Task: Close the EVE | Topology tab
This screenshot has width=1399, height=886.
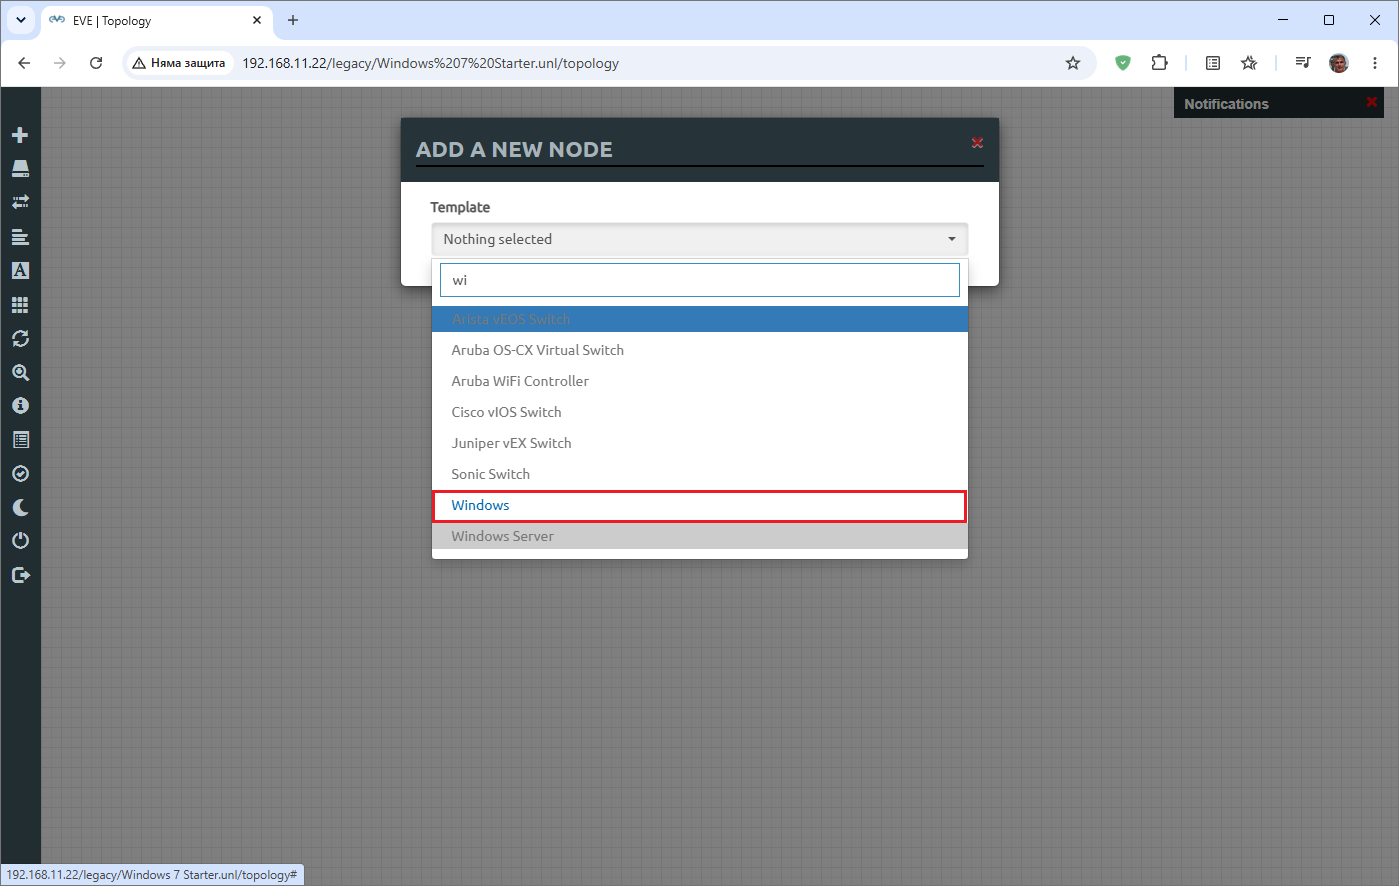Action: coord(257,20)
